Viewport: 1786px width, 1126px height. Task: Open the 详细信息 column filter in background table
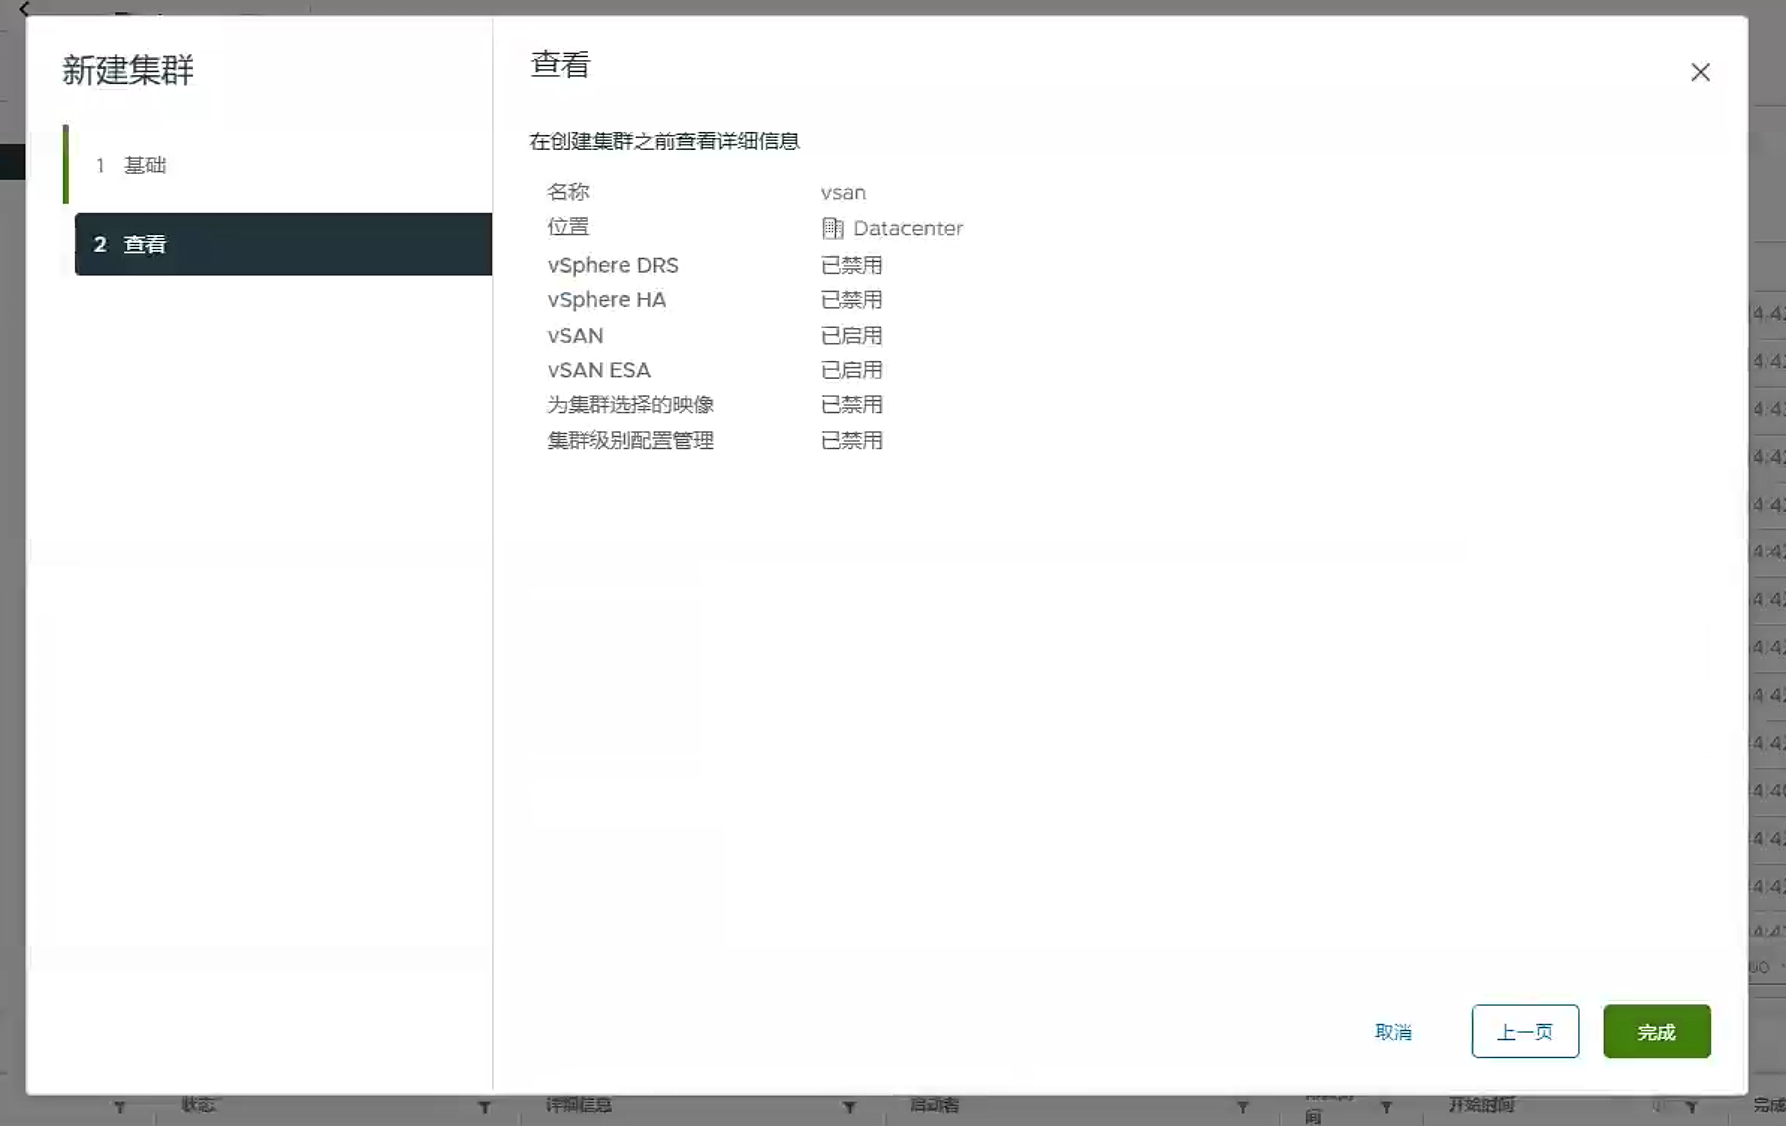(849, 1107)
